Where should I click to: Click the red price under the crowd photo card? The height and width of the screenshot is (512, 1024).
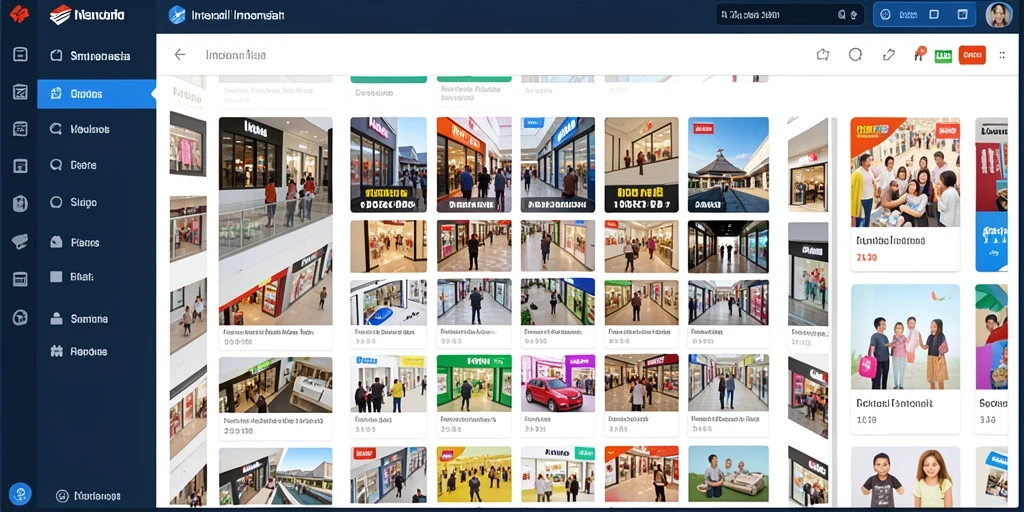[867, 258]
